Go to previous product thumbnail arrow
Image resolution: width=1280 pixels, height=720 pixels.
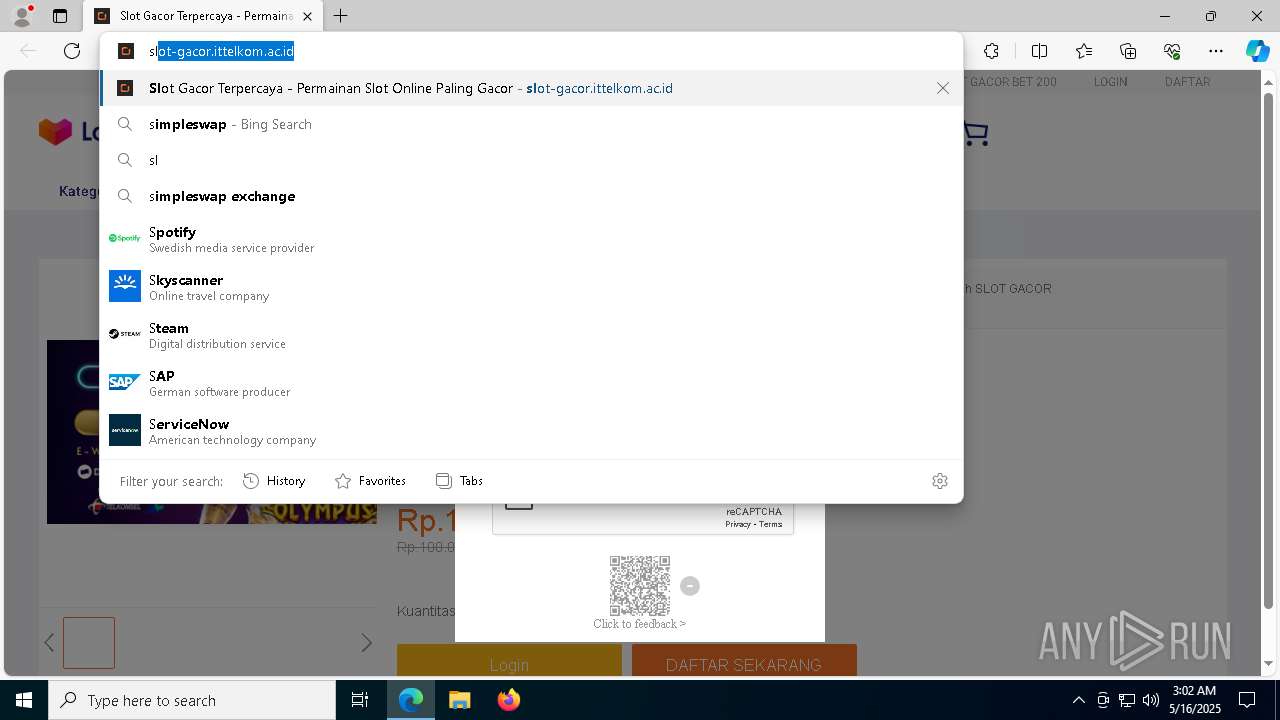pyautogui.click(x=49, y=643)
